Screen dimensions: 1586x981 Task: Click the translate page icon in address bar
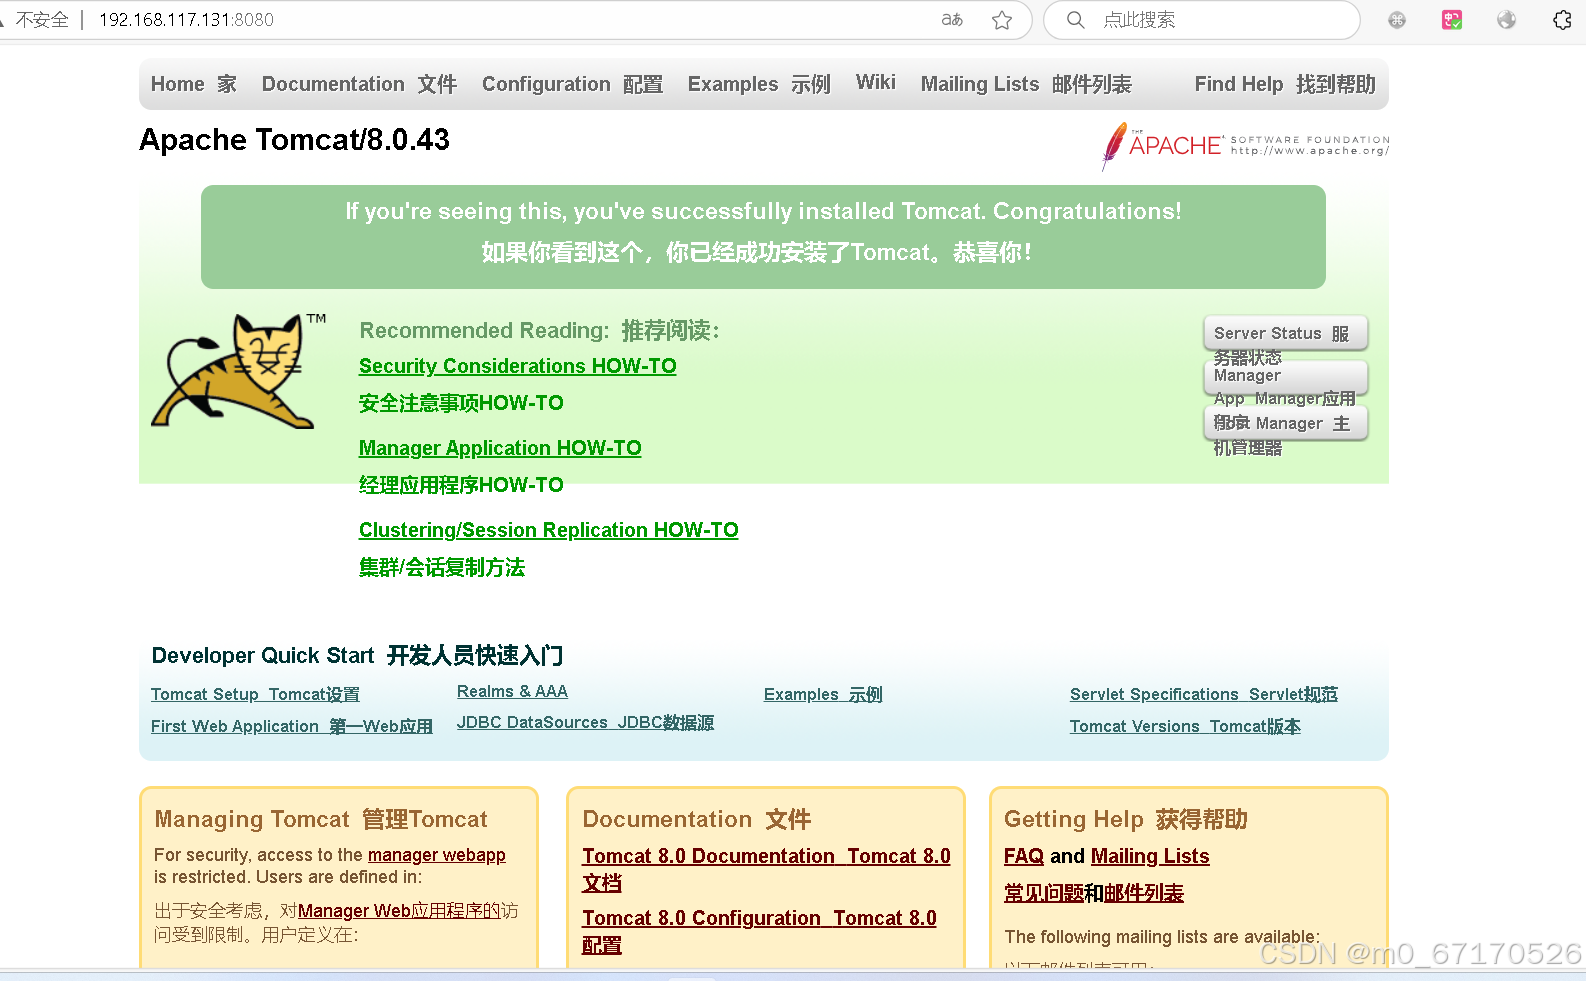click(x=952, y=20)
